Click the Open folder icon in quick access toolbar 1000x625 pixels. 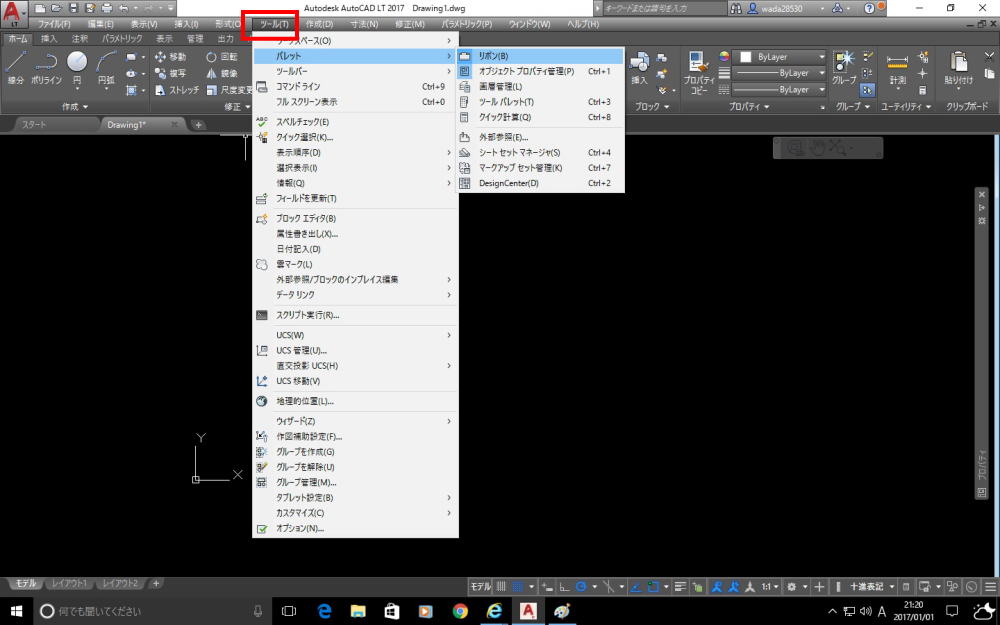pyautogui.click(x=56, y=8)
